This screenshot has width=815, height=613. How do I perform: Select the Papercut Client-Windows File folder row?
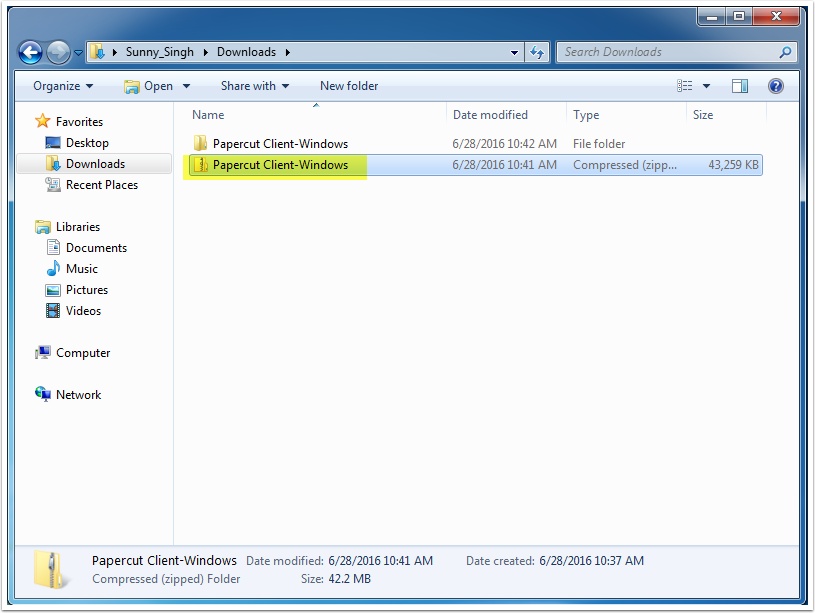(476, 144)
